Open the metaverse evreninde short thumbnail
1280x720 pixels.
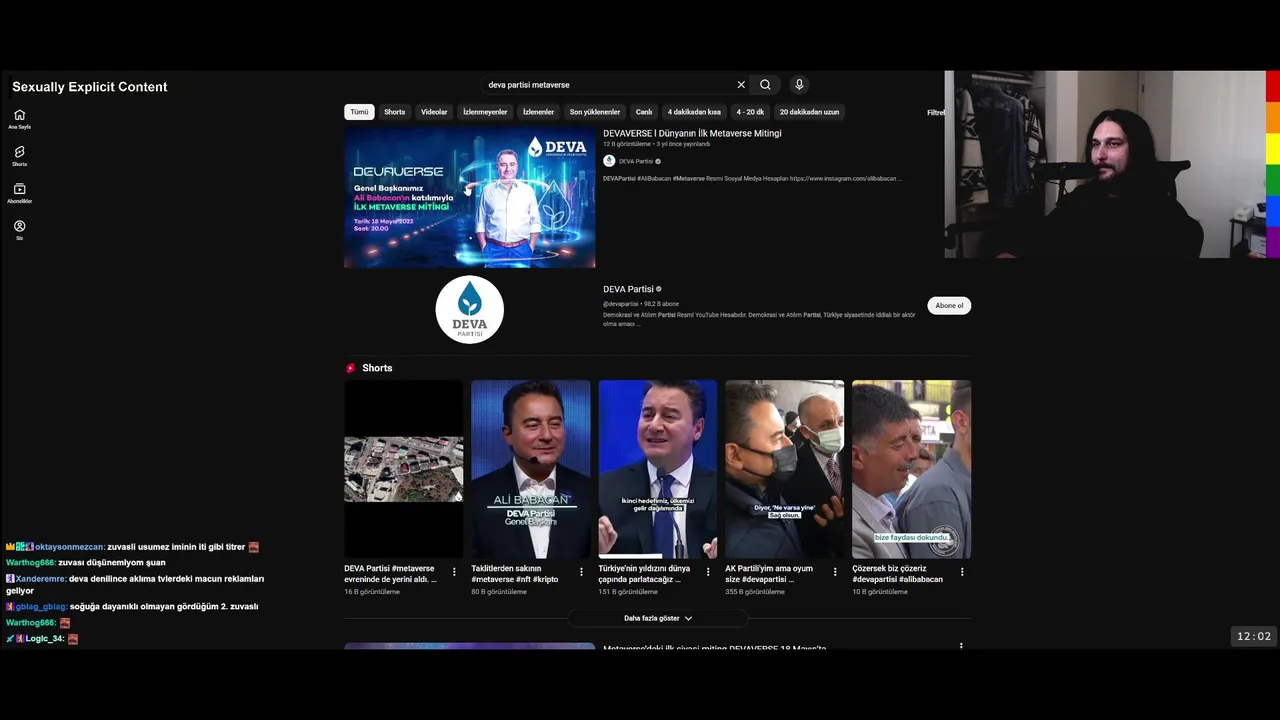(x=404, y=469)
